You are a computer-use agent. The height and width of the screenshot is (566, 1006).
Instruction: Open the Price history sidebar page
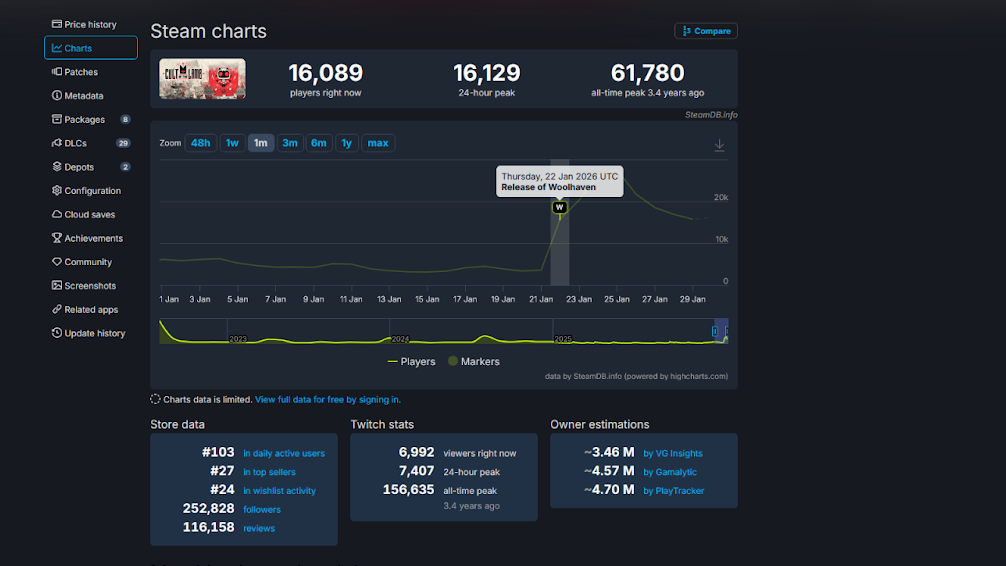point(90,24)
